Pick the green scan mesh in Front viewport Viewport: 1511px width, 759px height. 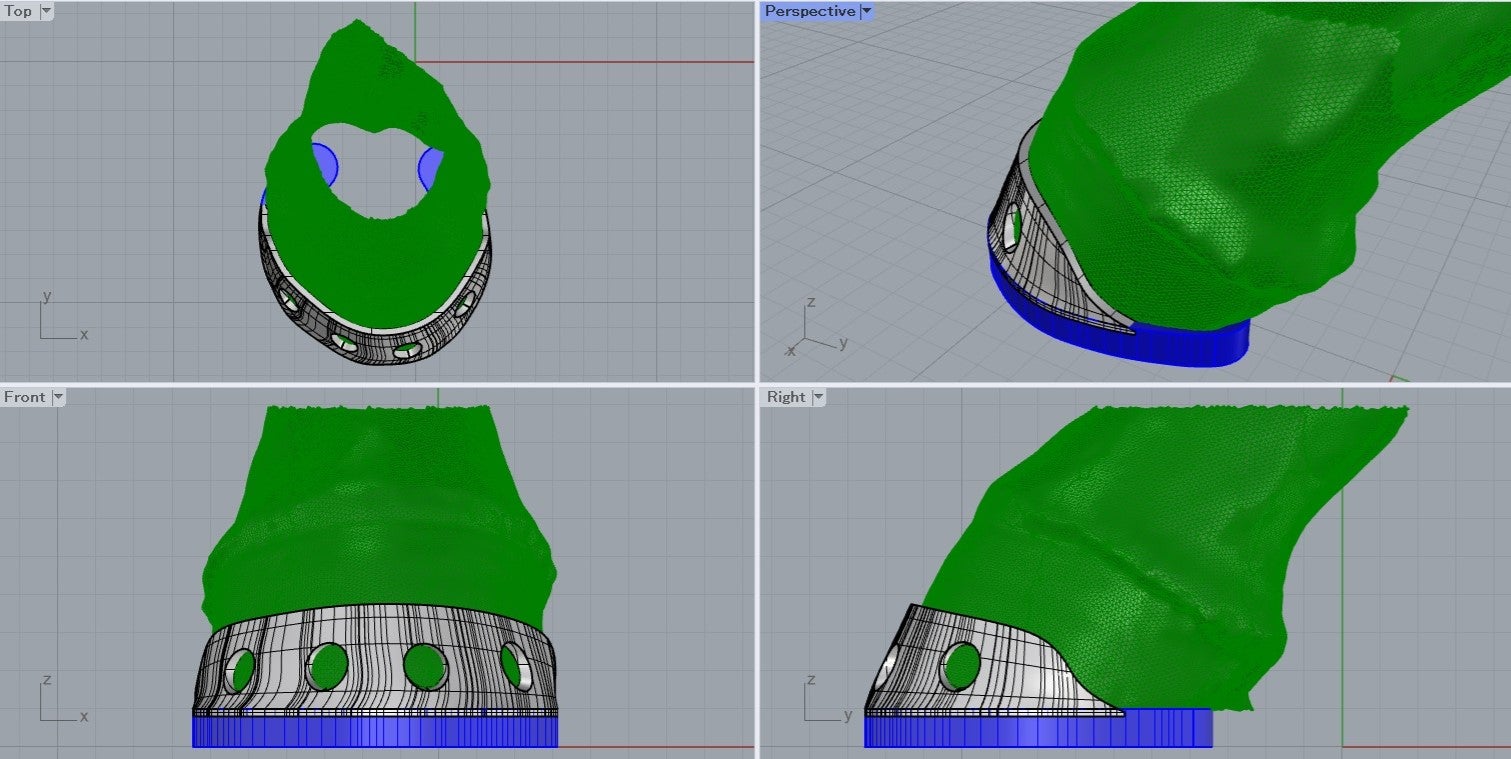380,510
